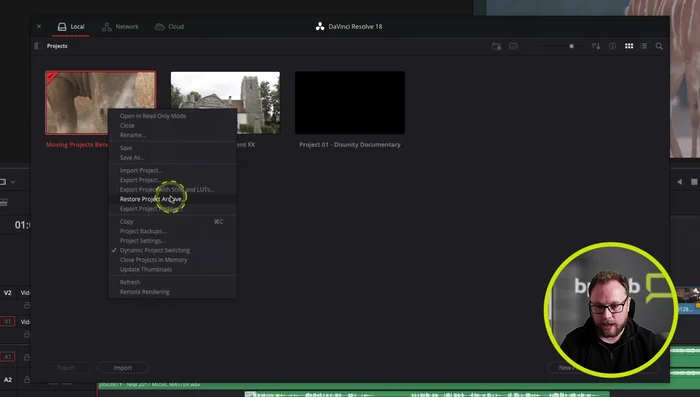The image size is (700, 397).
Task: Click the project info icon
Action: [x=612, y=46]
